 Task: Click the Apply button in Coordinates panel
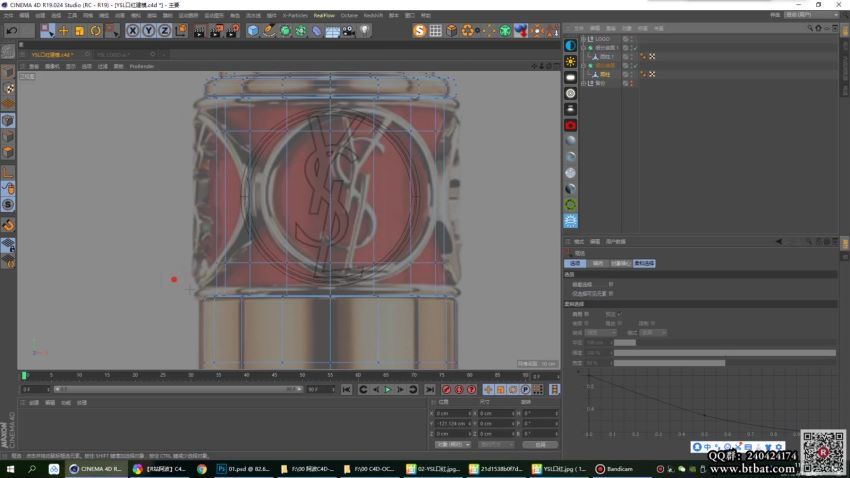coord(540,444)
